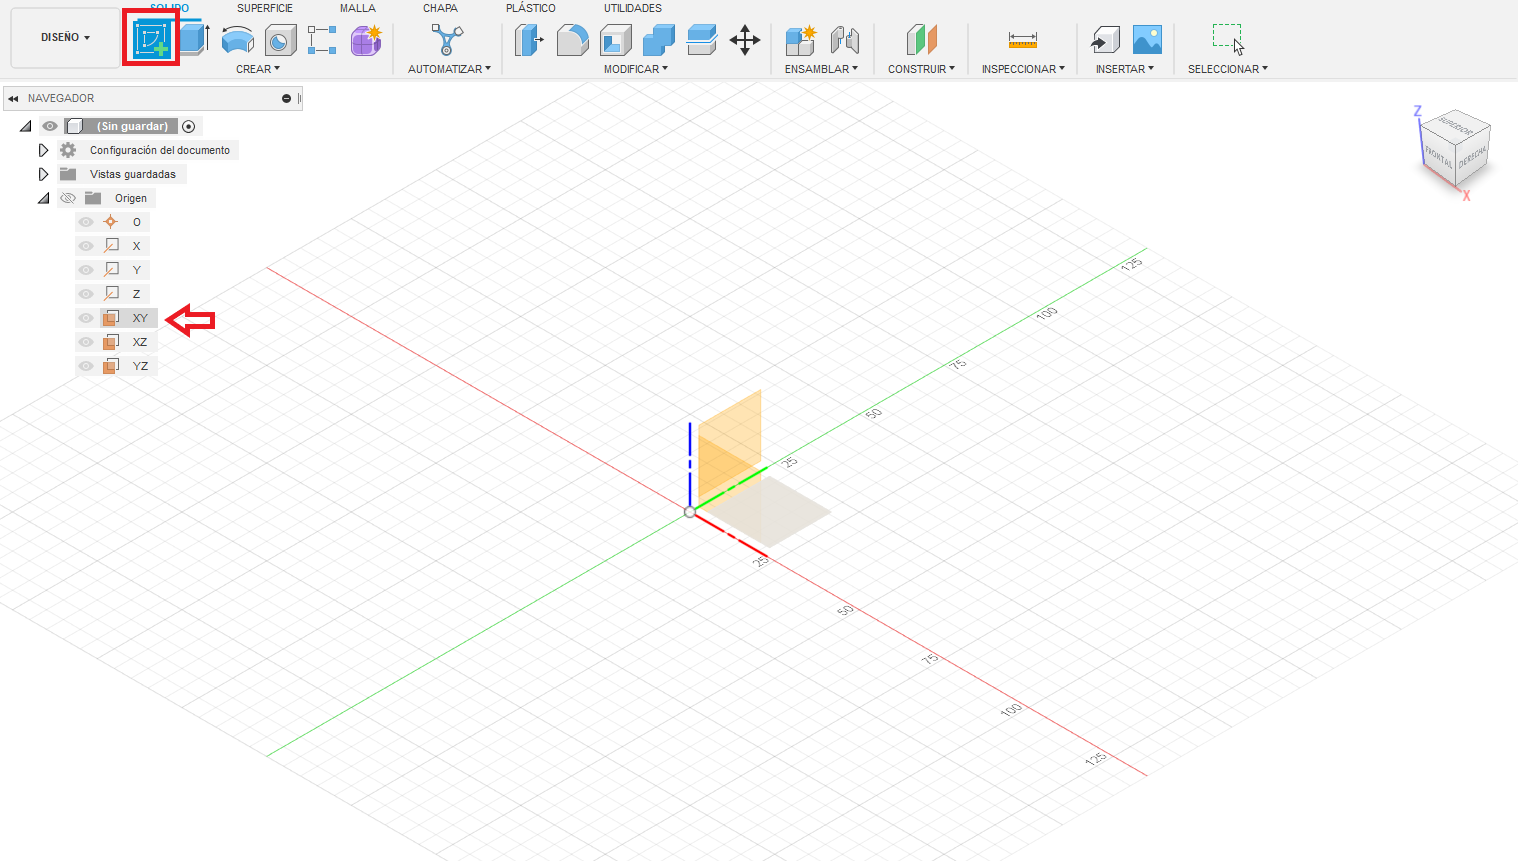Select the Vistas guardadas item
1518x861 pixels.
[x=133, y=174]
